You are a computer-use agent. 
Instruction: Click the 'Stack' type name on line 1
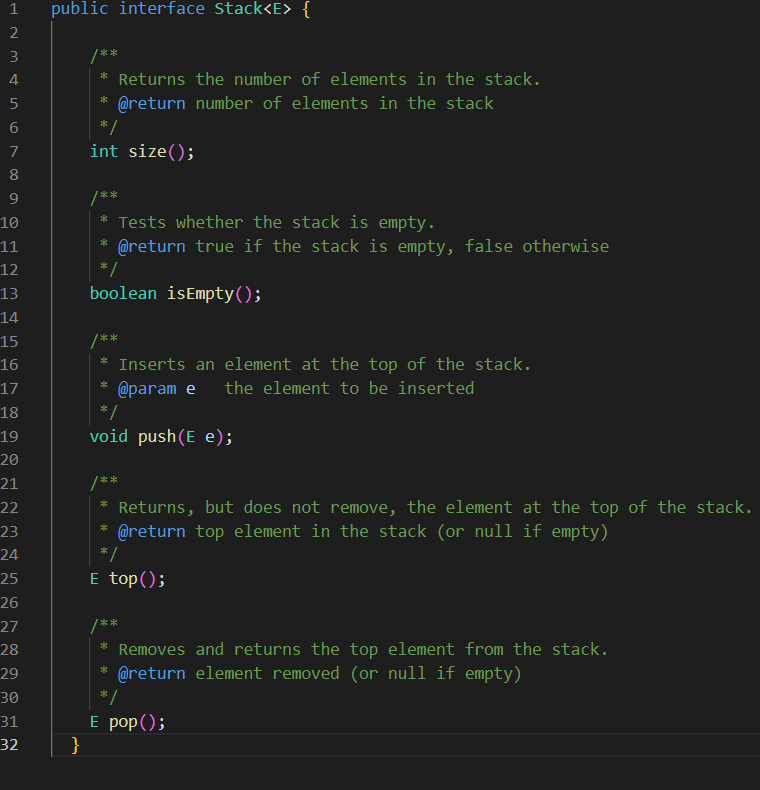(238, 9)
